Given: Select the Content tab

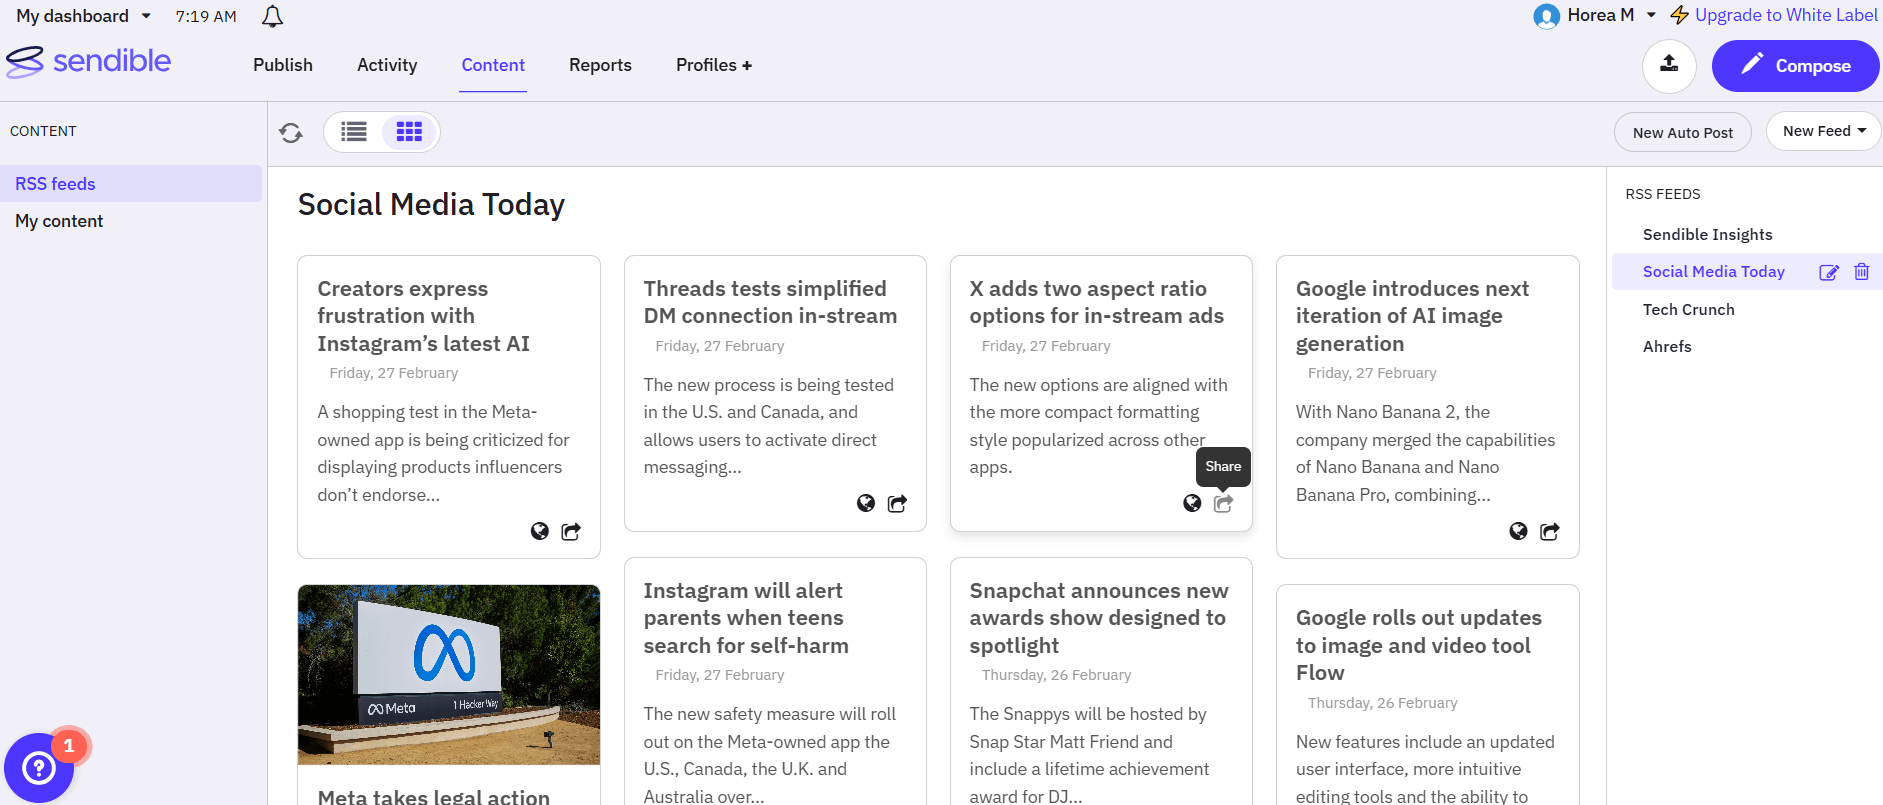Looking at the screenshot, I should click(493, 65).
